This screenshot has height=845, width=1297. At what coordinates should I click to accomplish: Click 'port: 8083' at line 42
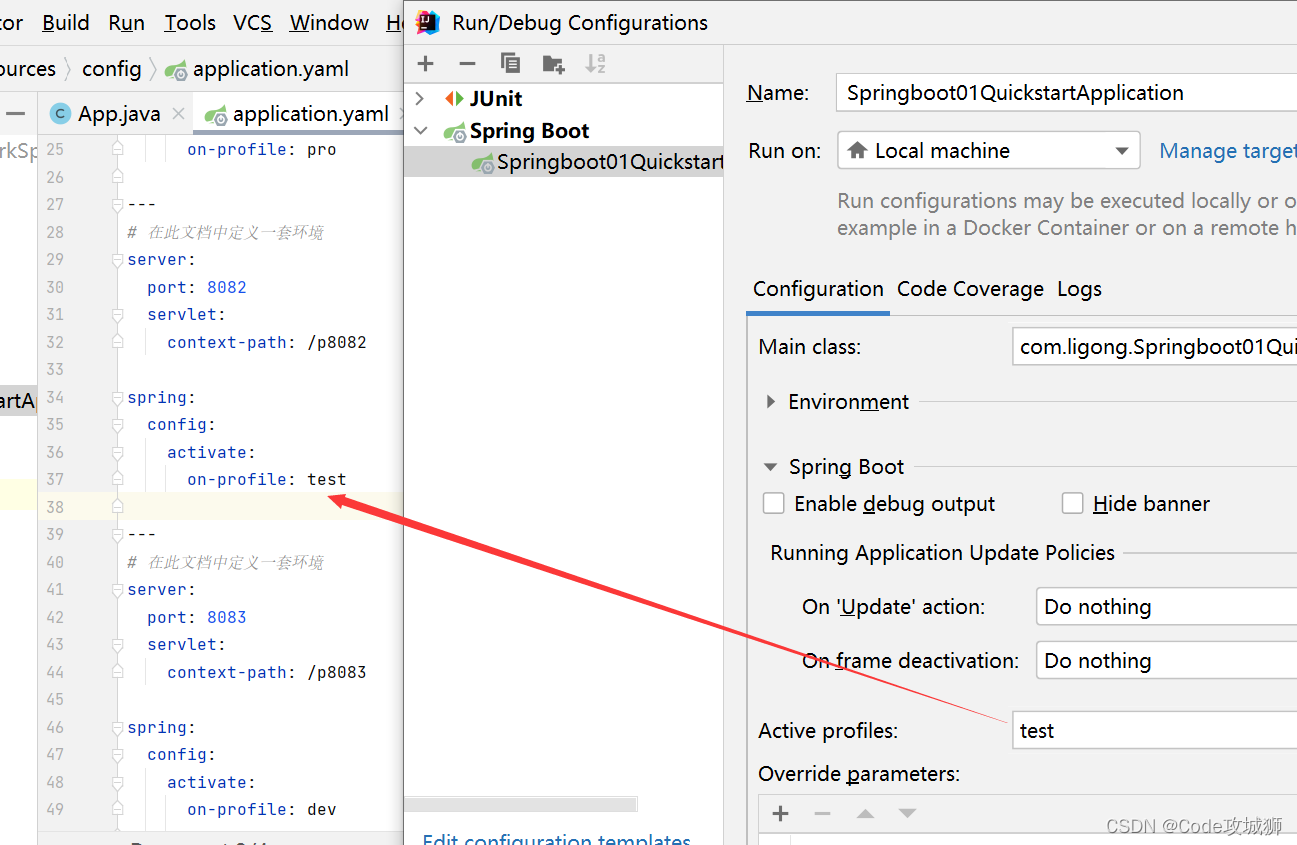click(x=197, y=617)
